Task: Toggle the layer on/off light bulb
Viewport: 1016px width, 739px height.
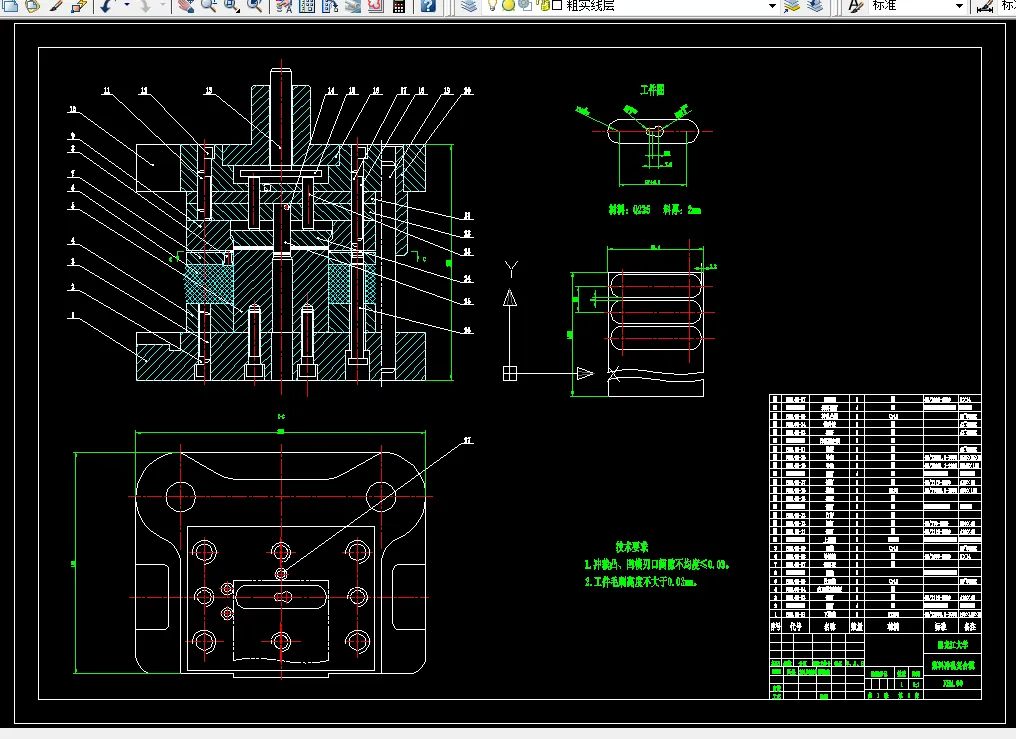Action: point(493,5)
